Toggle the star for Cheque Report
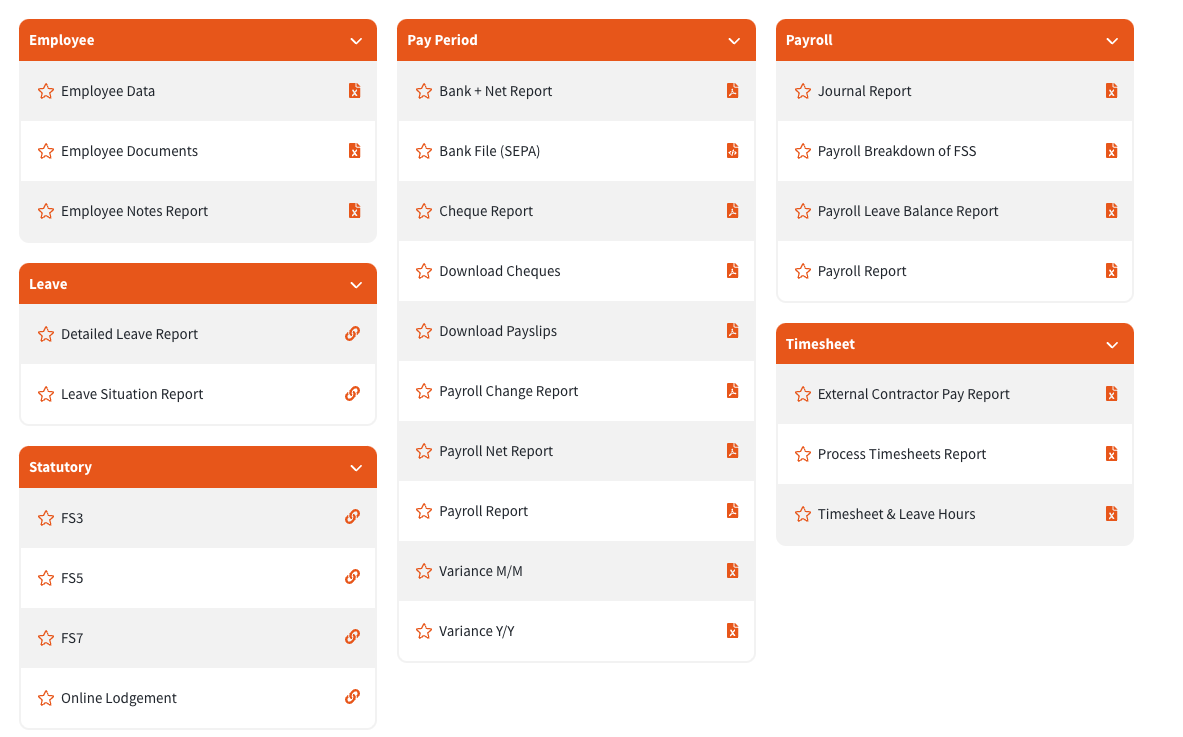This screenshot has width=1183, height=737. [x=424, y=211]
